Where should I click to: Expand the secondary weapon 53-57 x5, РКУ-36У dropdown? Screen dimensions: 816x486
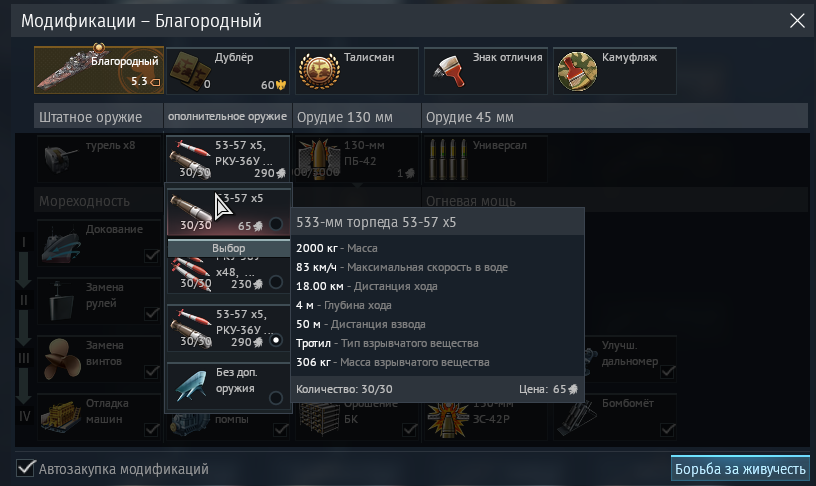(227, 158)
